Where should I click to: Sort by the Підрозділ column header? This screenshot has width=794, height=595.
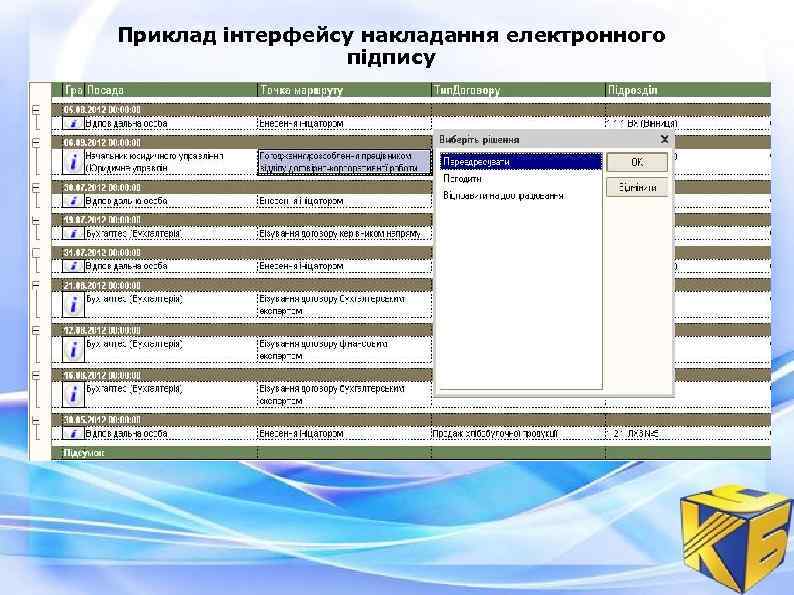pyautogui.click(x=688, y=90)
